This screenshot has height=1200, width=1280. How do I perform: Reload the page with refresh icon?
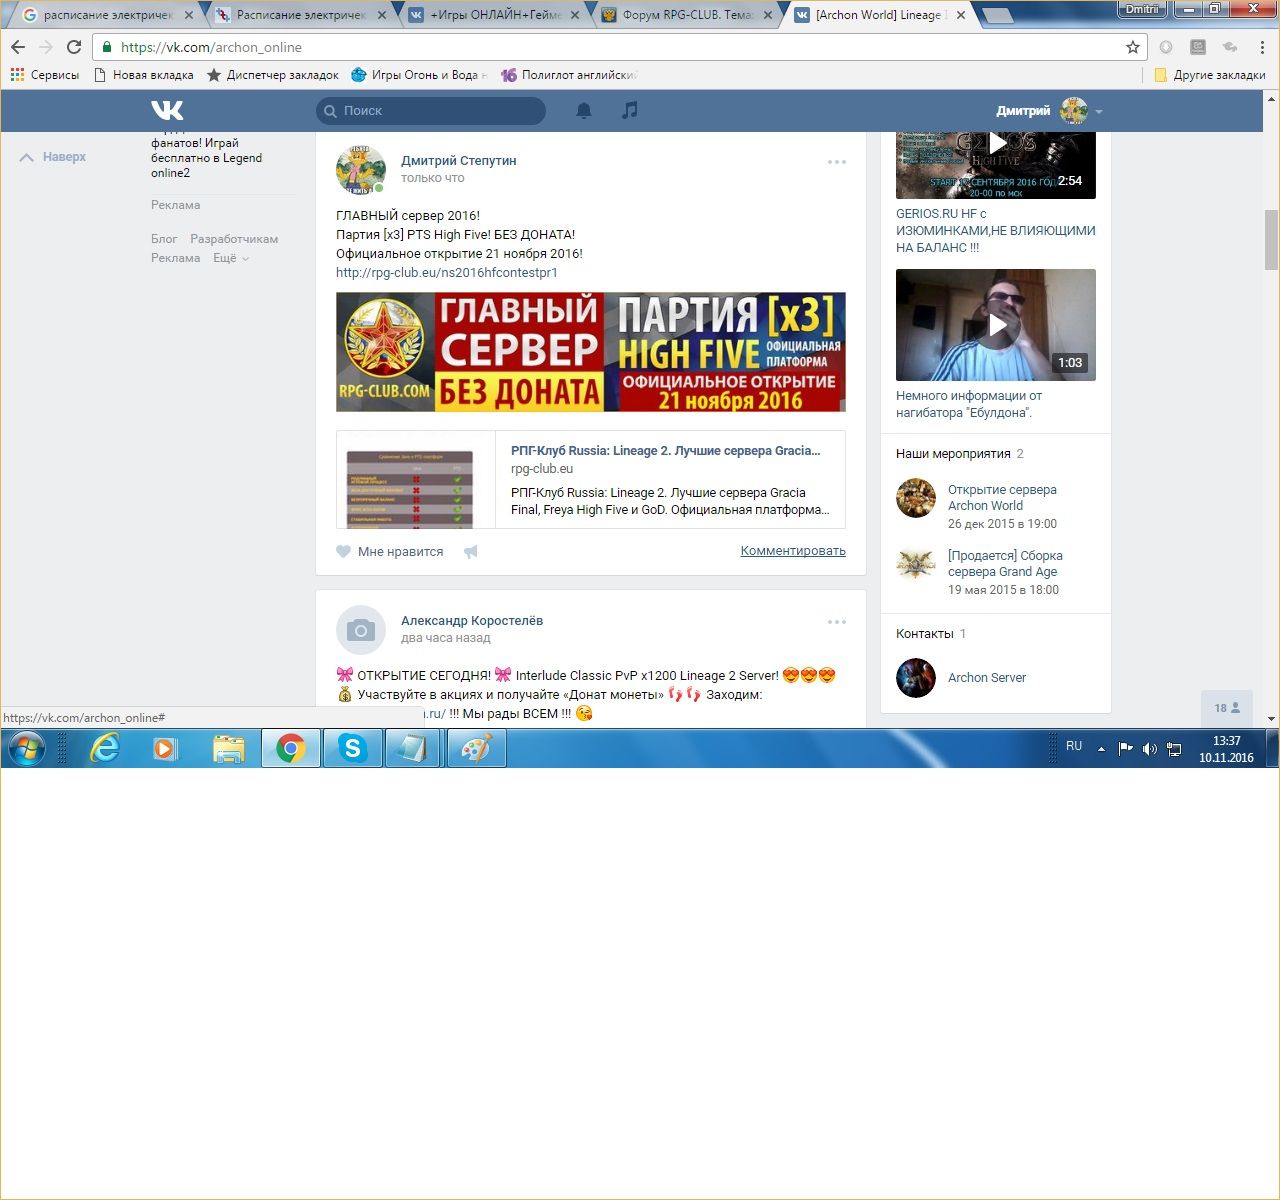click(x=74, y=47)
